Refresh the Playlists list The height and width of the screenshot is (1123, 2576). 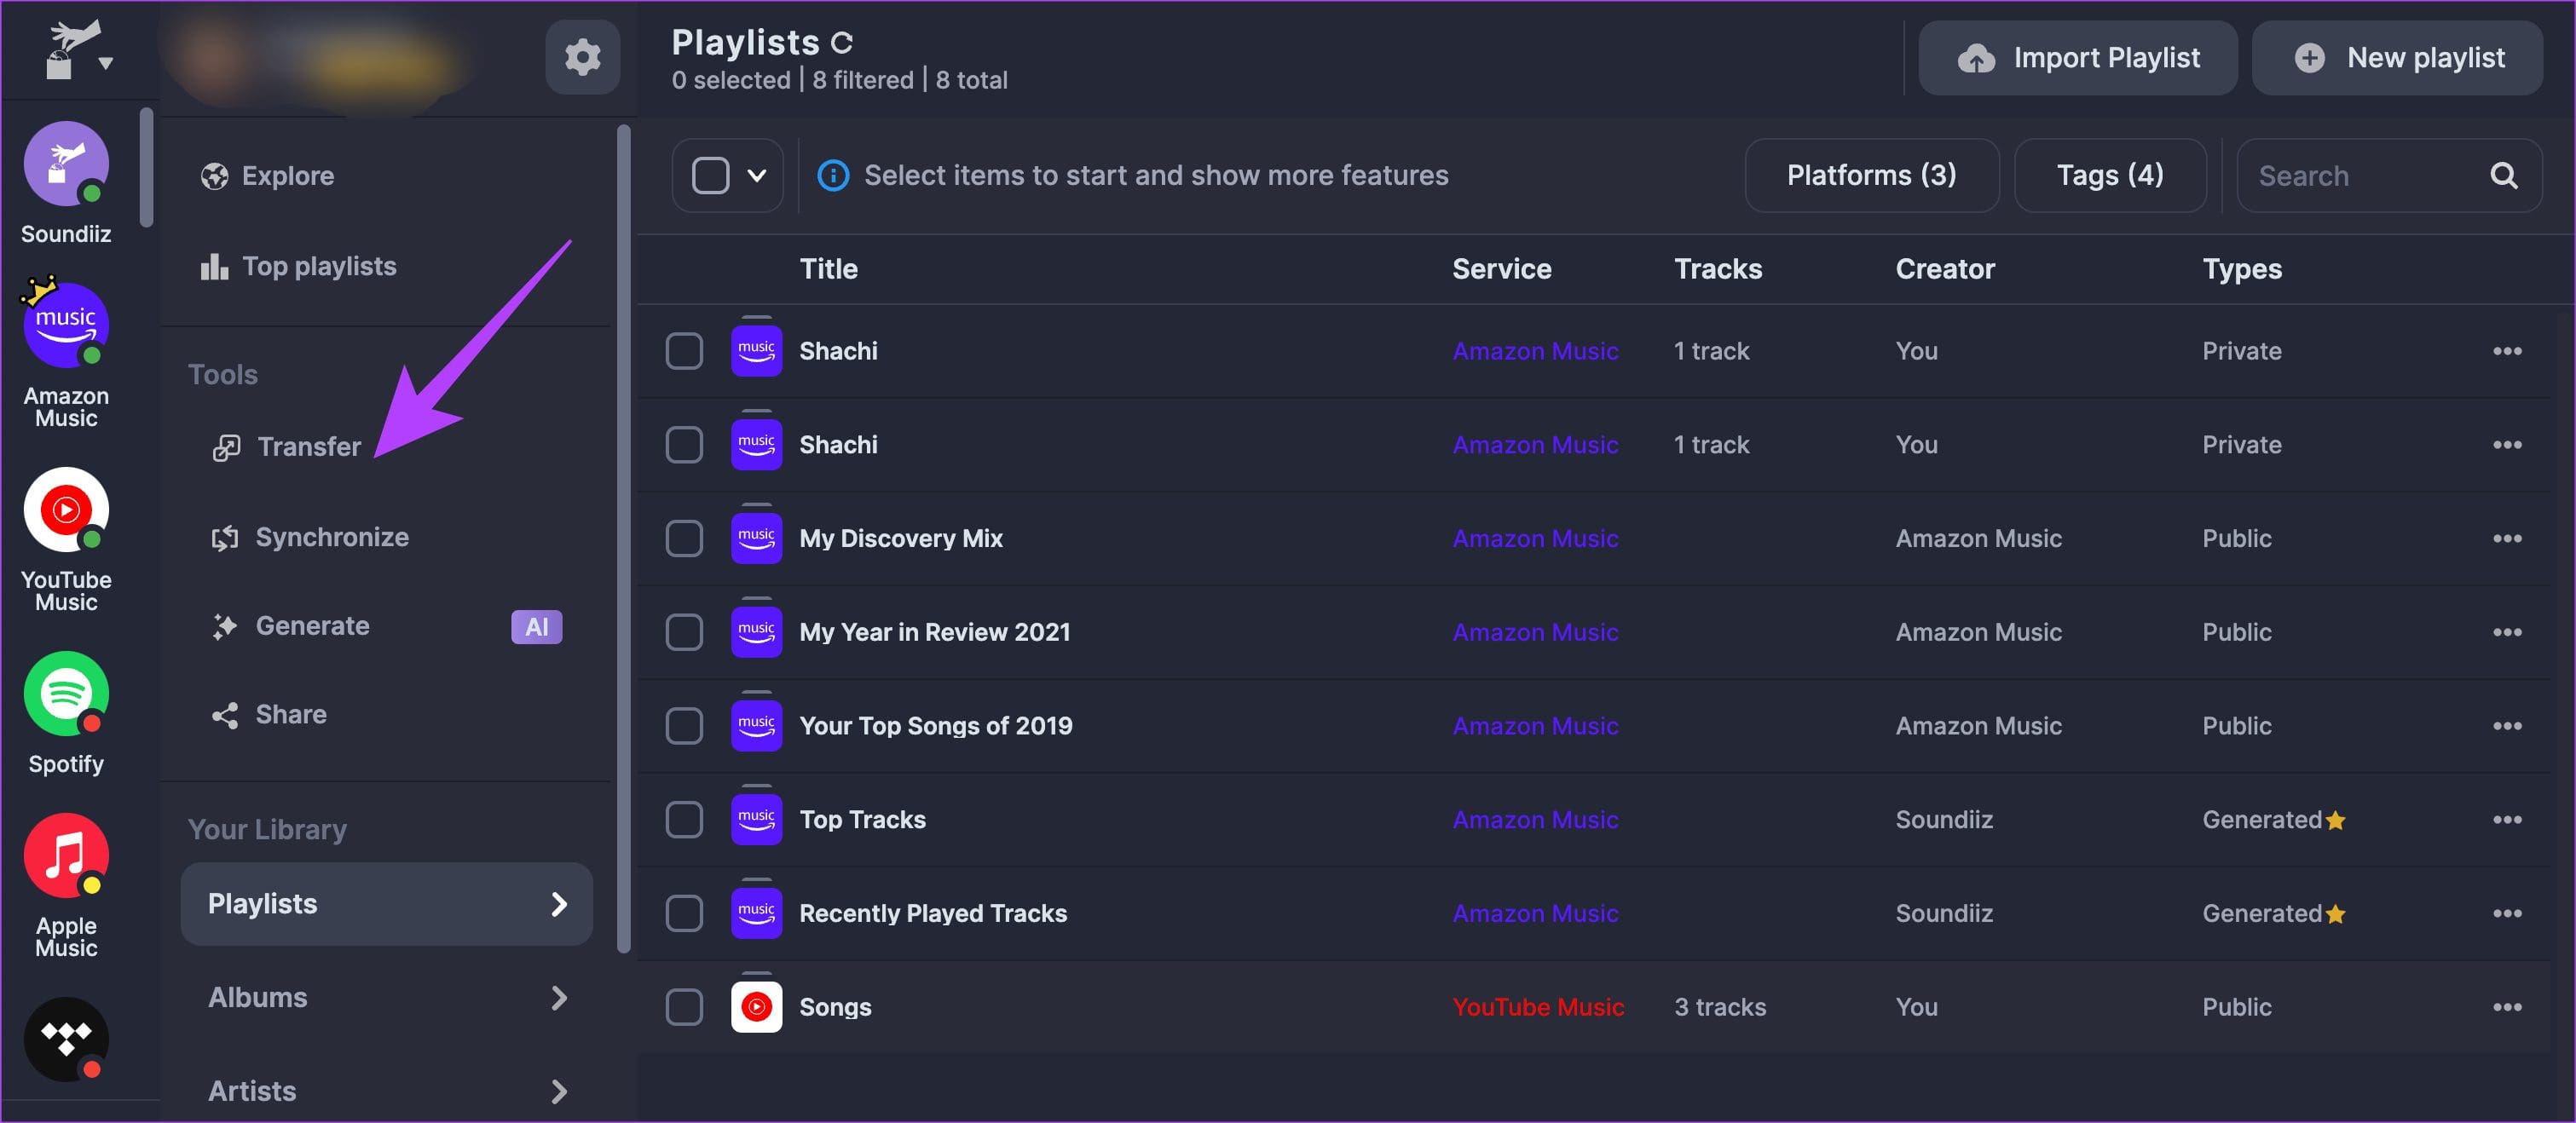pyautogui.click(x=842, y=43)
